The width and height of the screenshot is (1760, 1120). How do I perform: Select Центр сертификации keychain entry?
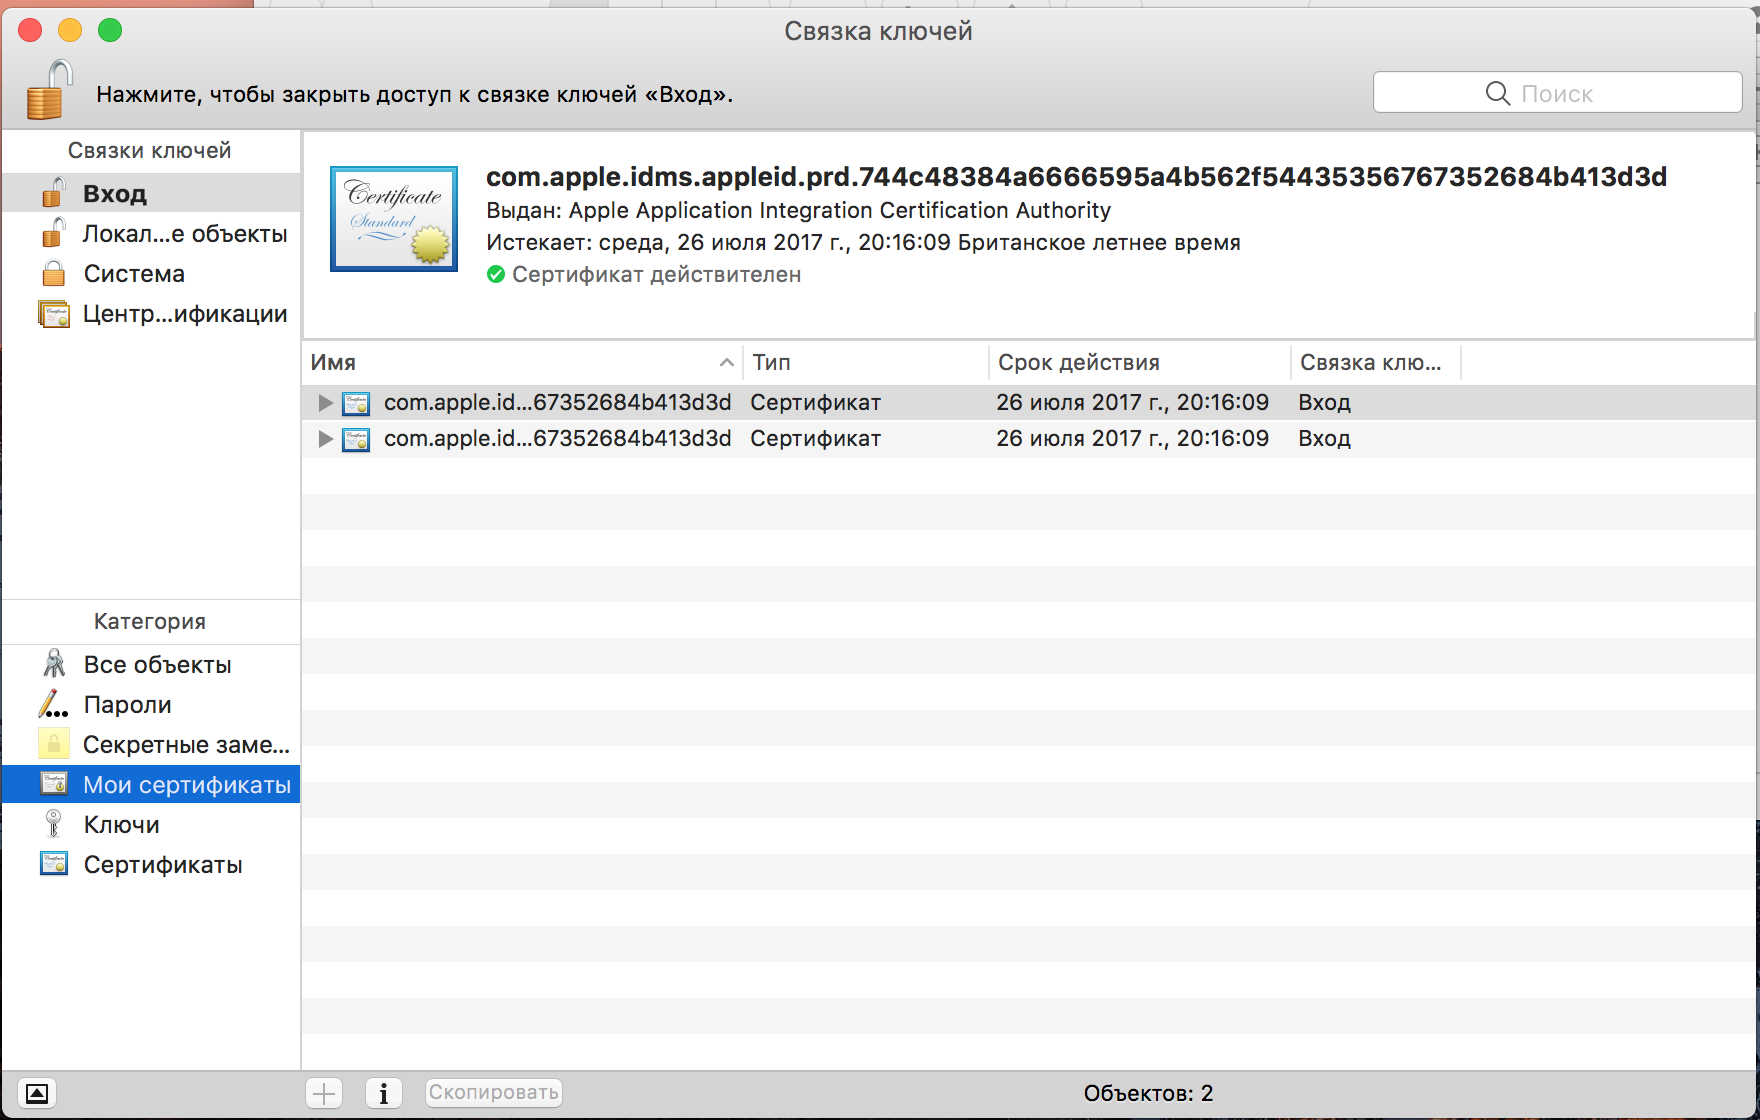[x=184, y=314]
